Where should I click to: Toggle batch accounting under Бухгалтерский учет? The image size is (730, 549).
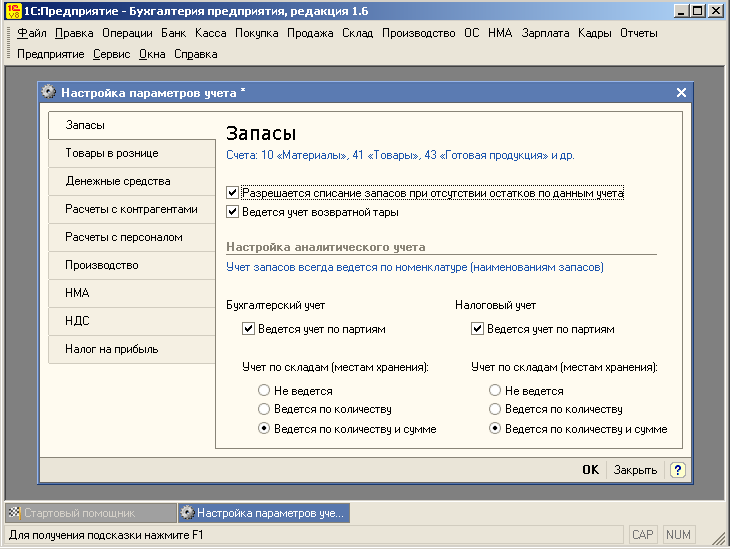(x=248, y=329)
